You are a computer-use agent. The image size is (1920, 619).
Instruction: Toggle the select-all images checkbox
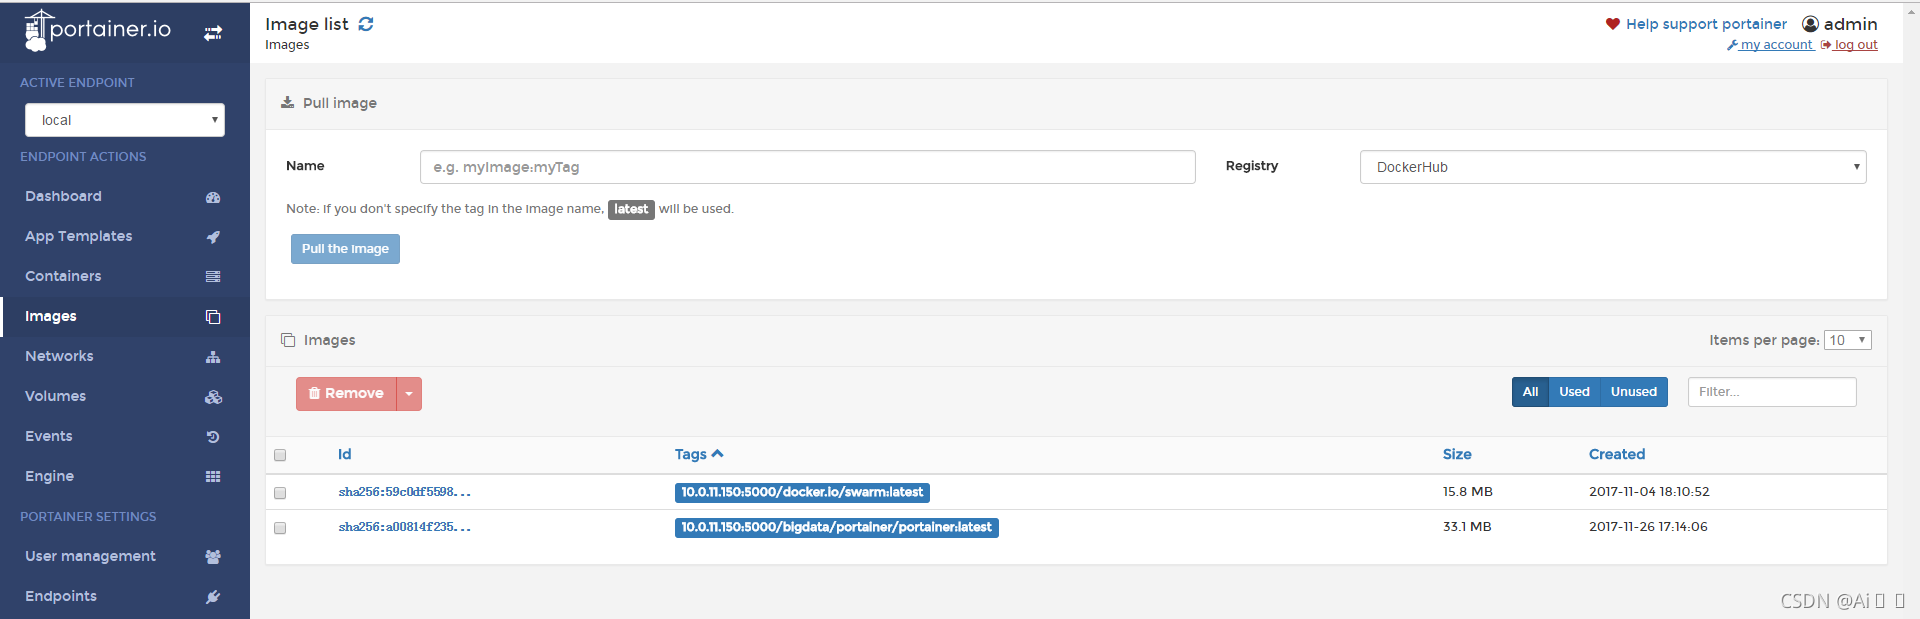click(280, 455)
